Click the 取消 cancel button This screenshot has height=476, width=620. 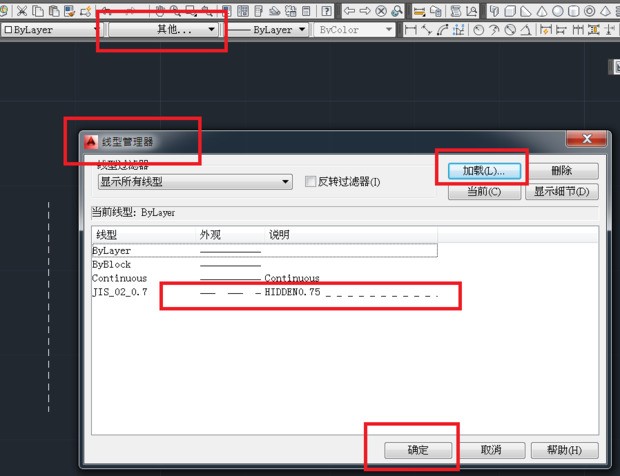click(491, 450)
